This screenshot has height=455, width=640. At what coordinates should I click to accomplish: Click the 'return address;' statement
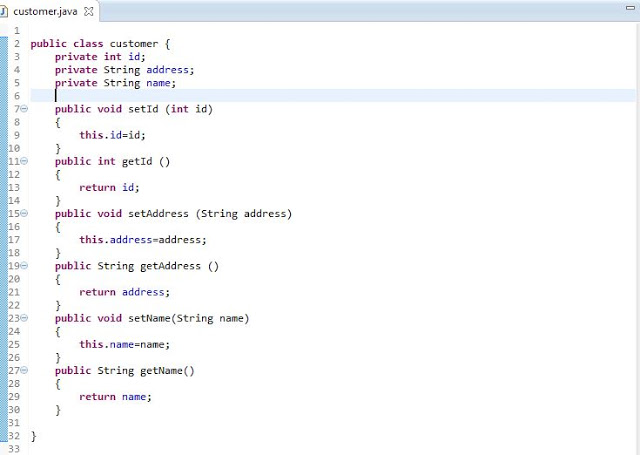point(124,292)
